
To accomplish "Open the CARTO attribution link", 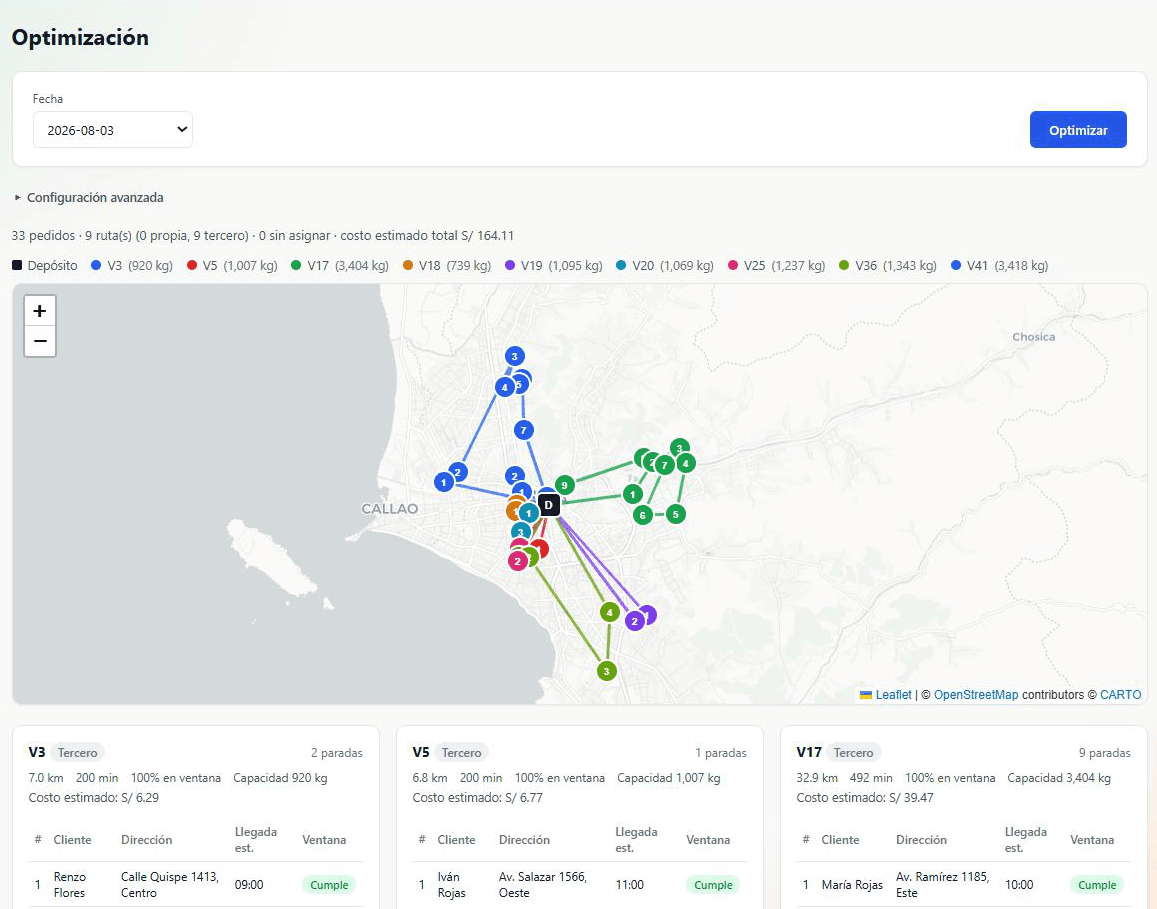I will pyautogui.click(x=1120, y=694).
